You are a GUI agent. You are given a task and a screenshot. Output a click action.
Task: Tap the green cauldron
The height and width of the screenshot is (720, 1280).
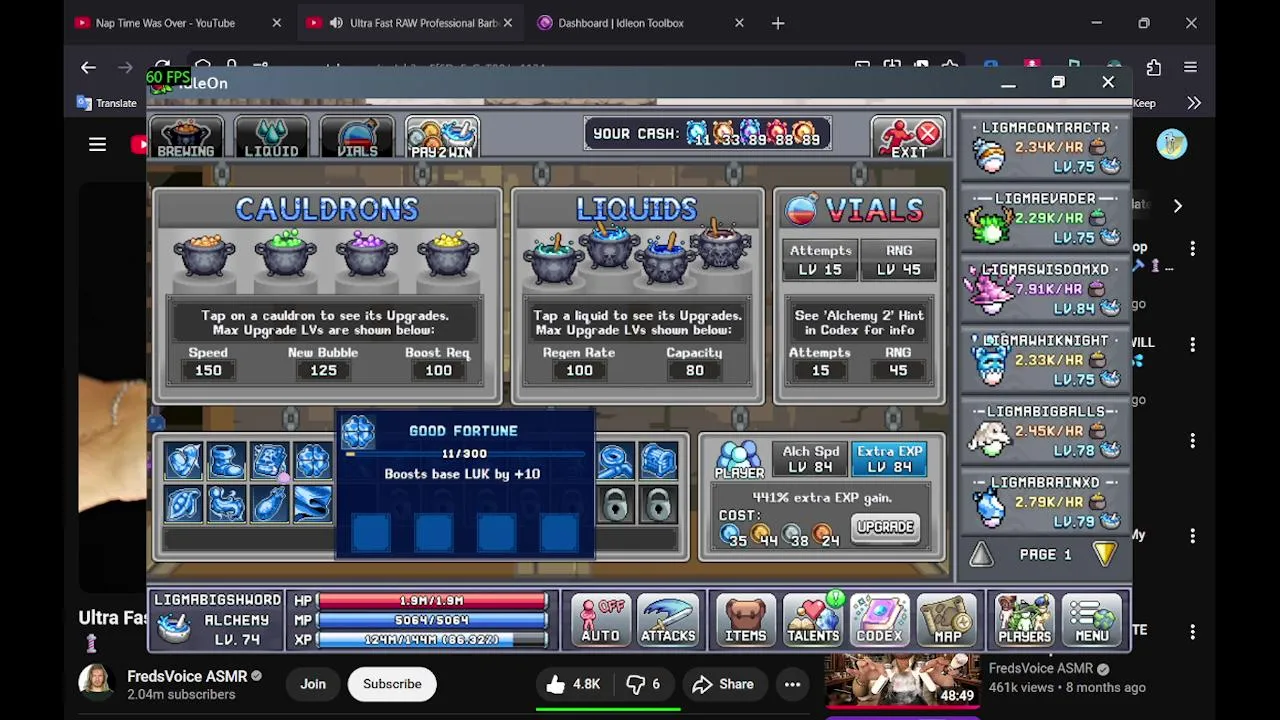click(286, 254)
